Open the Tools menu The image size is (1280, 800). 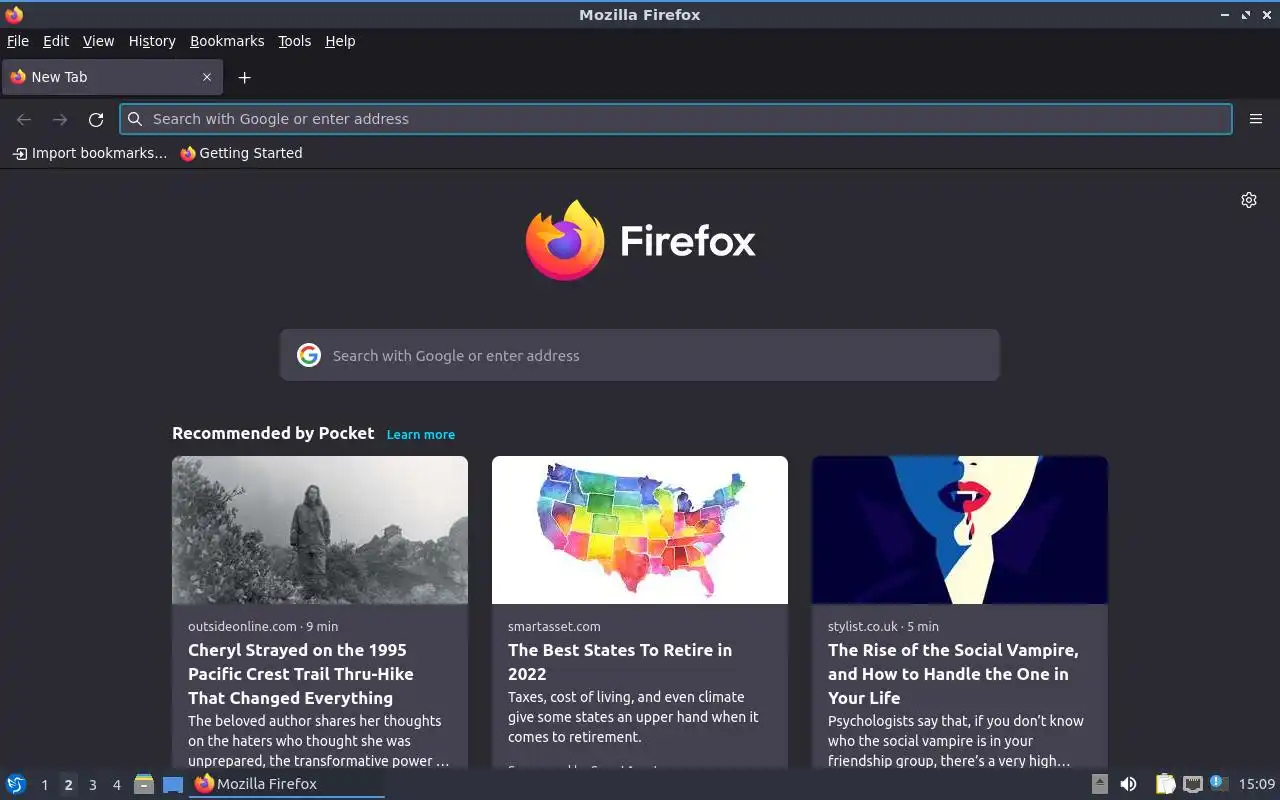click(294, 41)
